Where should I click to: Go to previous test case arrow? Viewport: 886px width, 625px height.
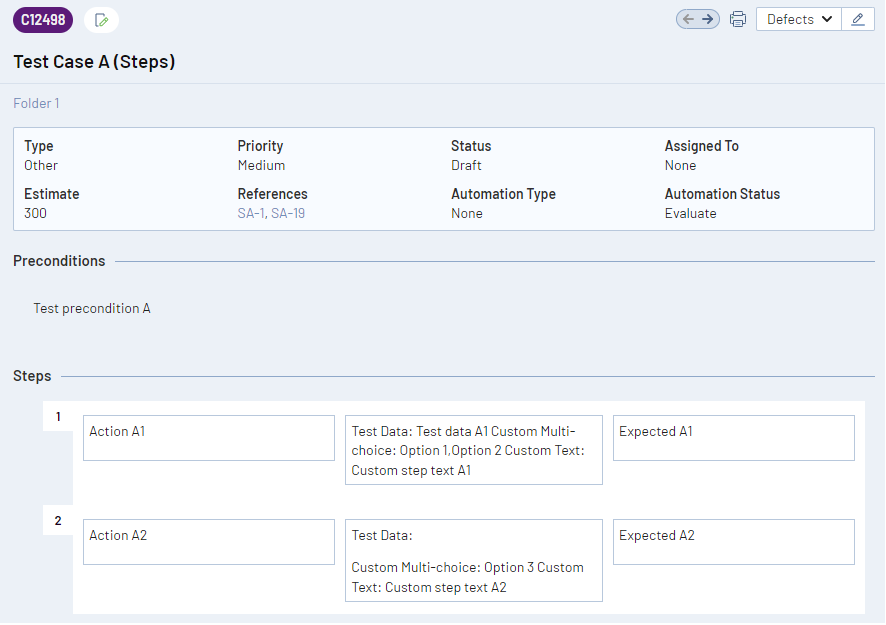tap(688, 19)
